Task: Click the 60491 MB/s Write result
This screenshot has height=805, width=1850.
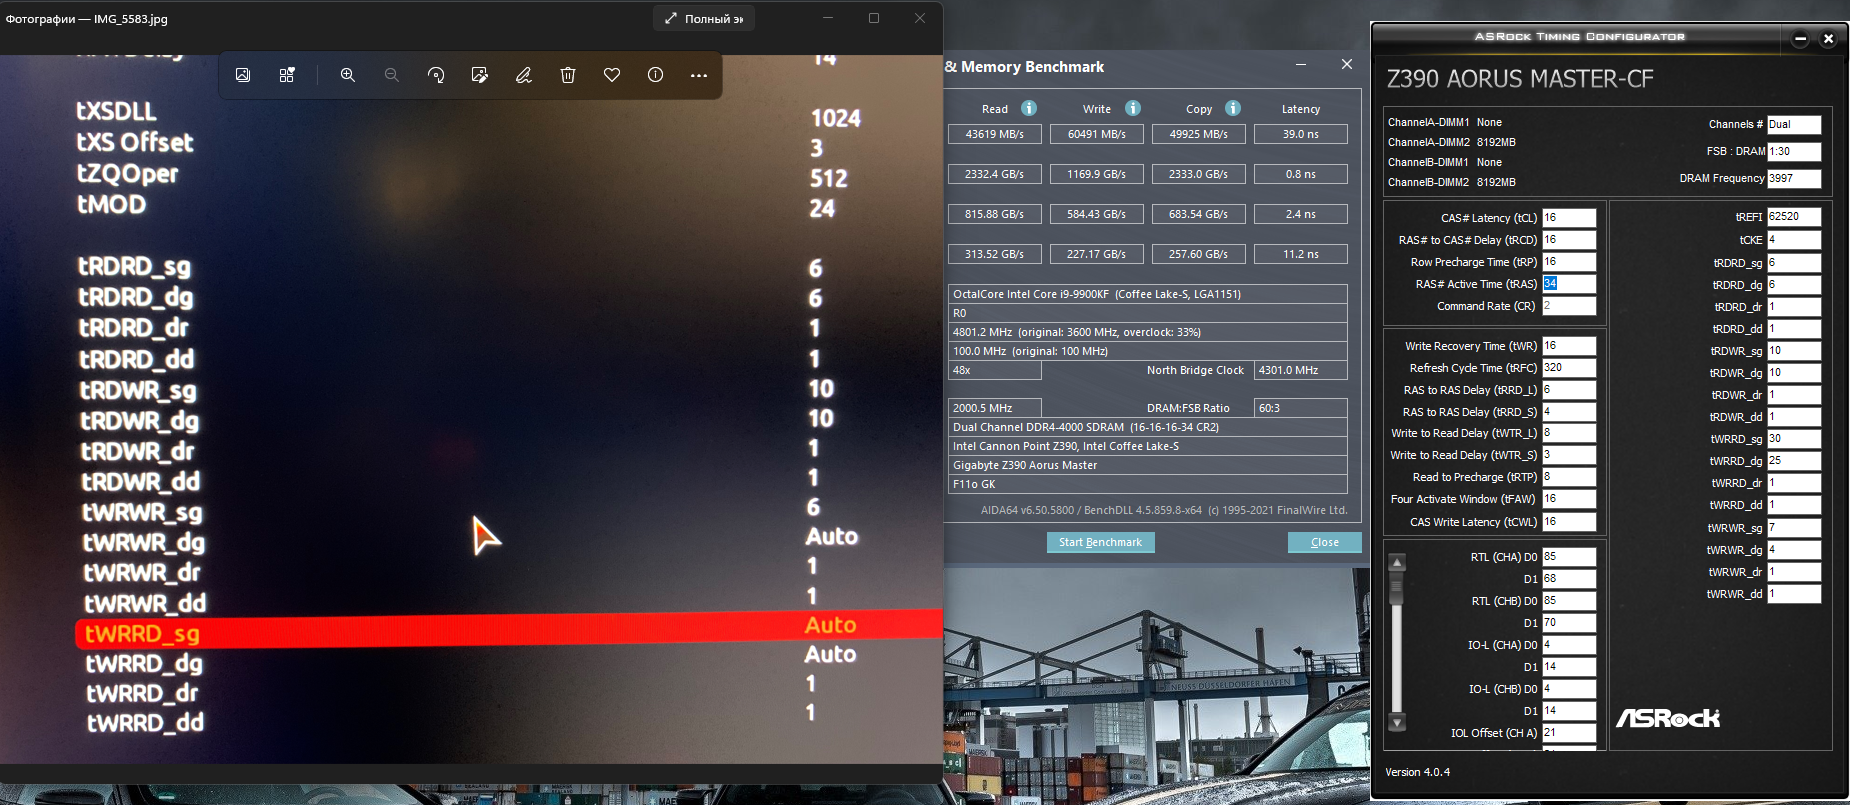Action: point(1097,134)
